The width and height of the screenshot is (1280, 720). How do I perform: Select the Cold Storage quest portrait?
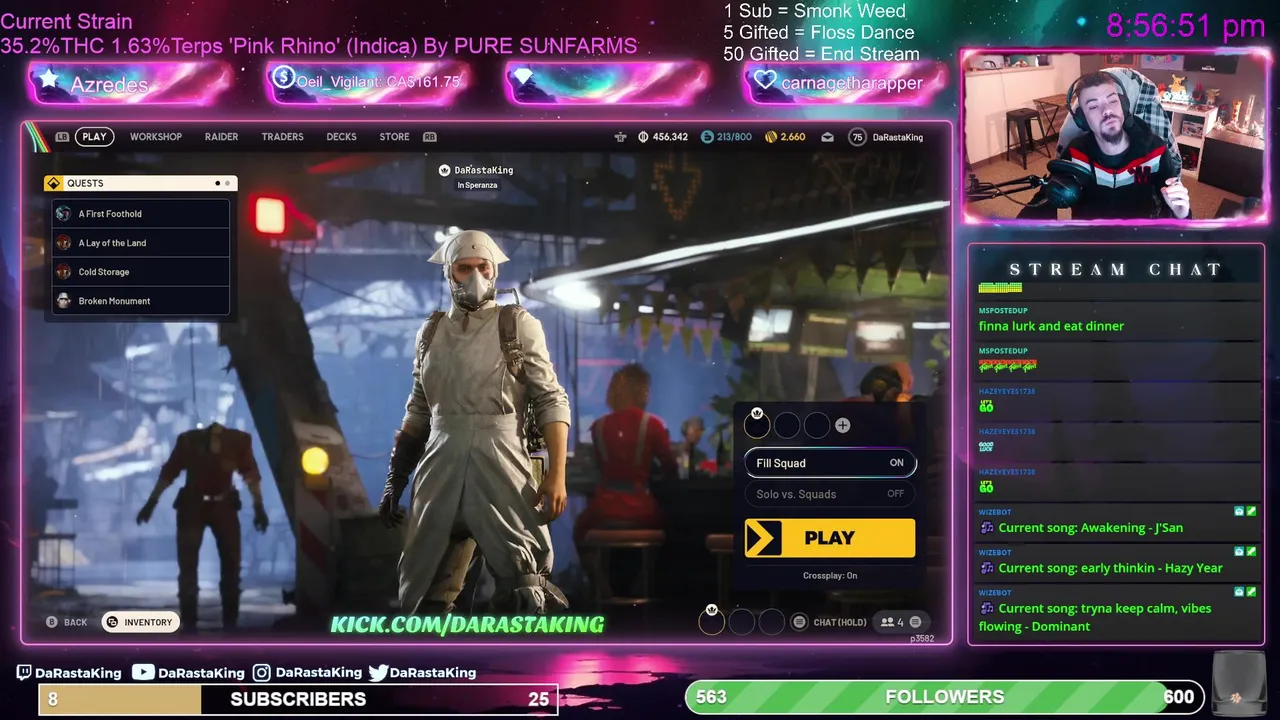pos(63,272)
